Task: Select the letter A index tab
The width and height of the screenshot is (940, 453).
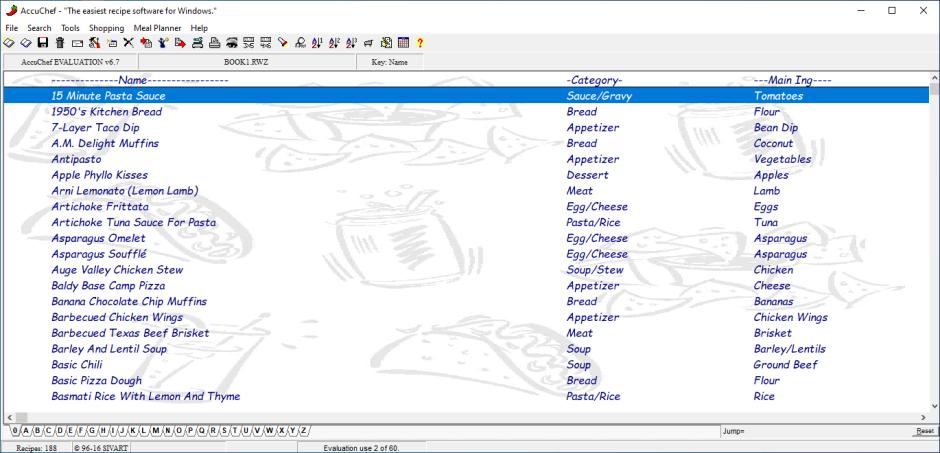Action: (x=26, y=430)
